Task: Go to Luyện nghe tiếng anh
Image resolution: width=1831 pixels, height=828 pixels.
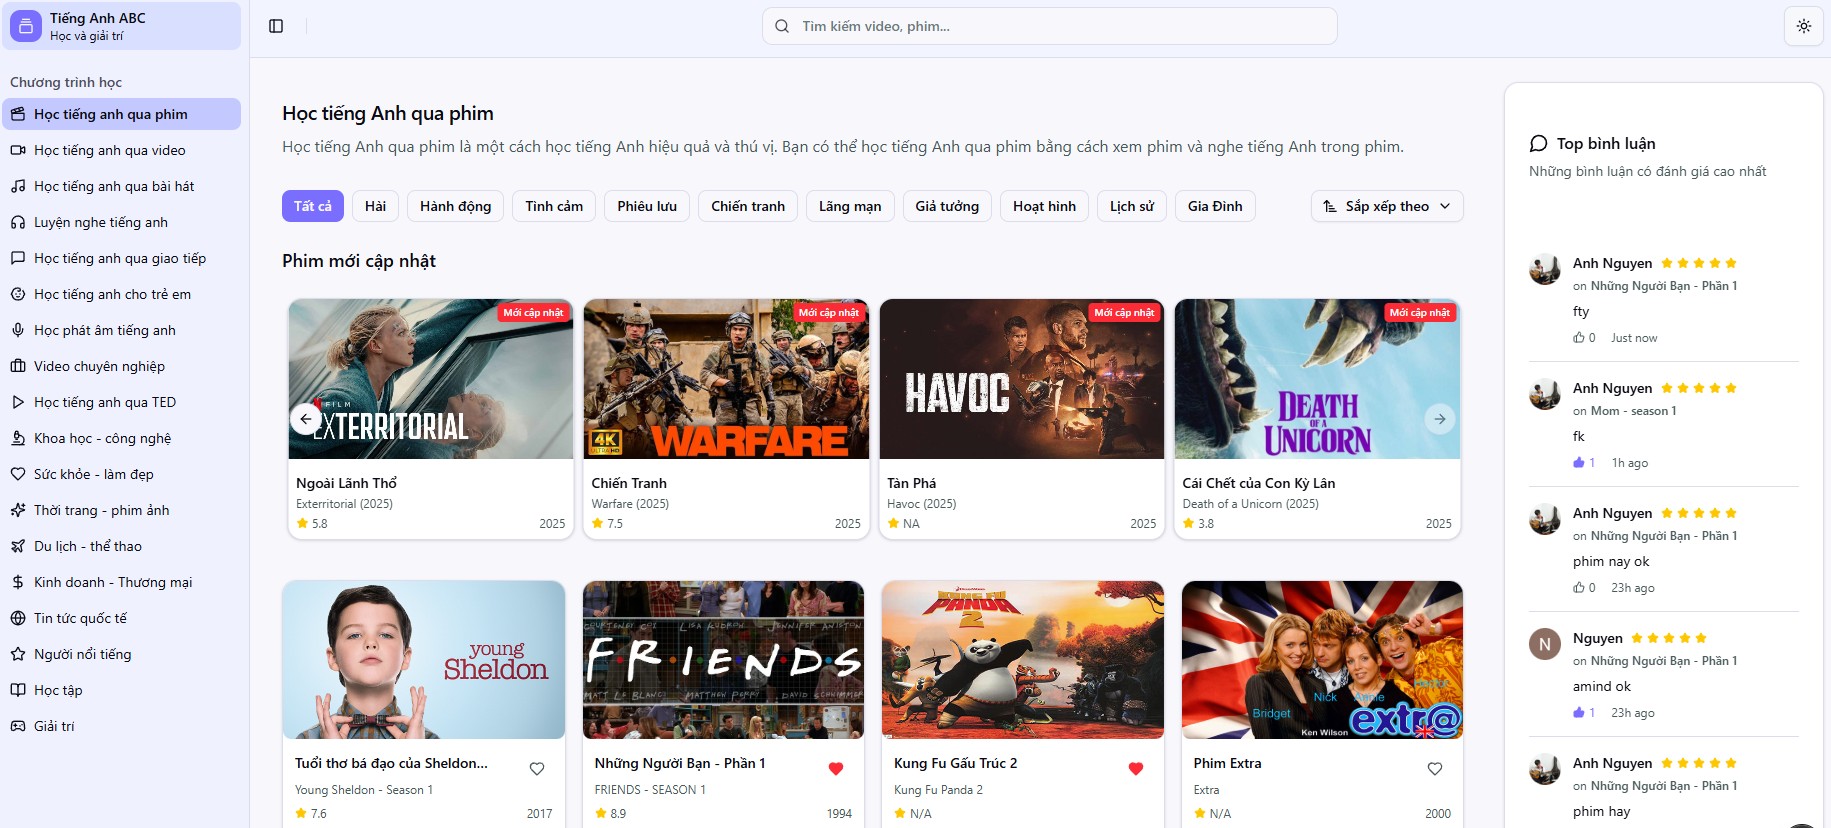Action: [x=121, y=222]
